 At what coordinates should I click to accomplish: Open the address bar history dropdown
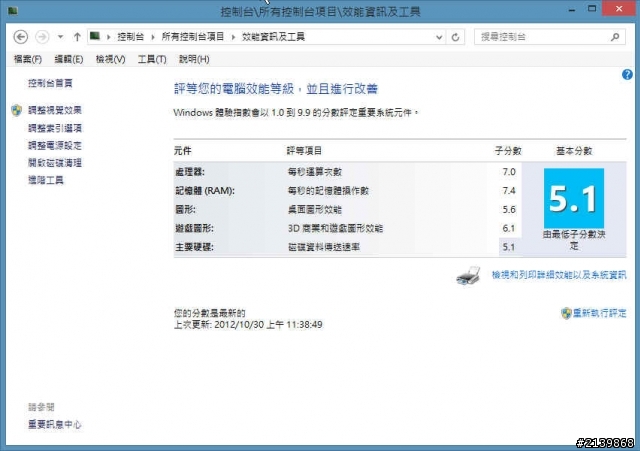[x=439, y=37]
